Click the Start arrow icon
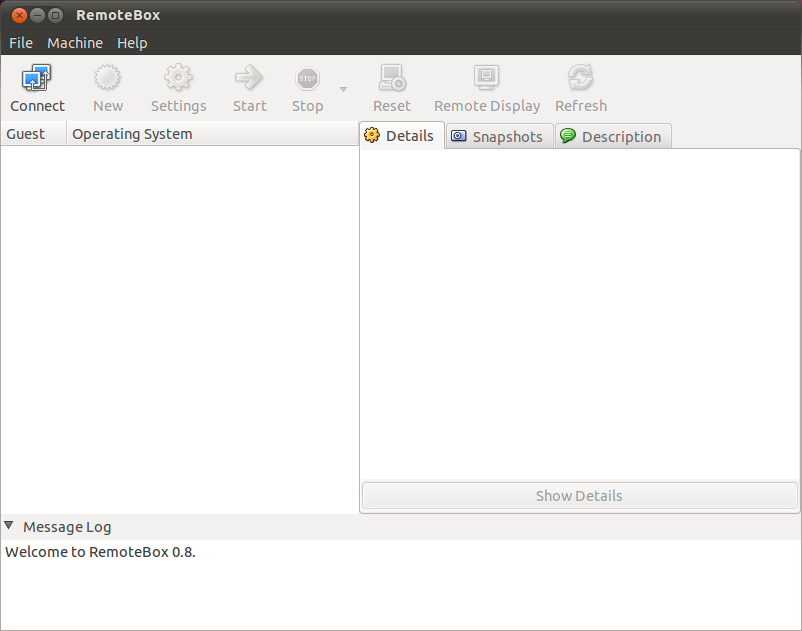The width and height of the screenshot is (802, 631). click(x=249, y=78)
